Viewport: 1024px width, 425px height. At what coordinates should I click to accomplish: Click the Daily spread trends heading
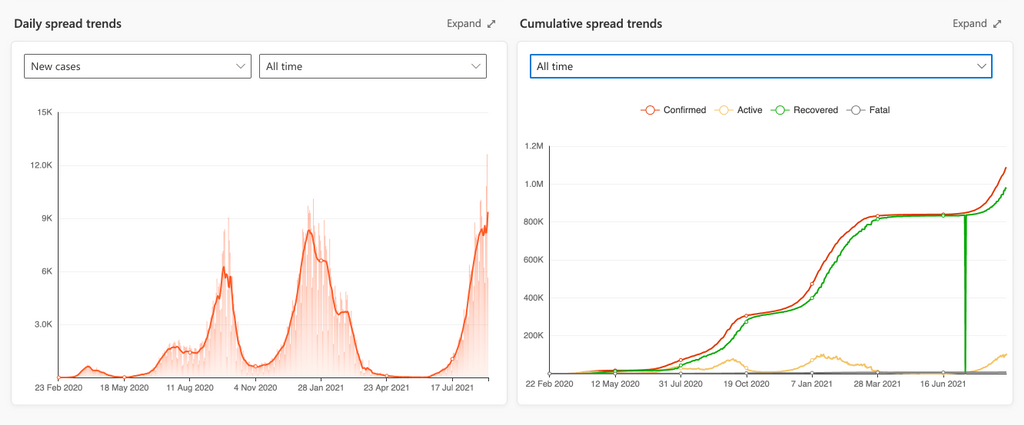(x=68, y=24)
